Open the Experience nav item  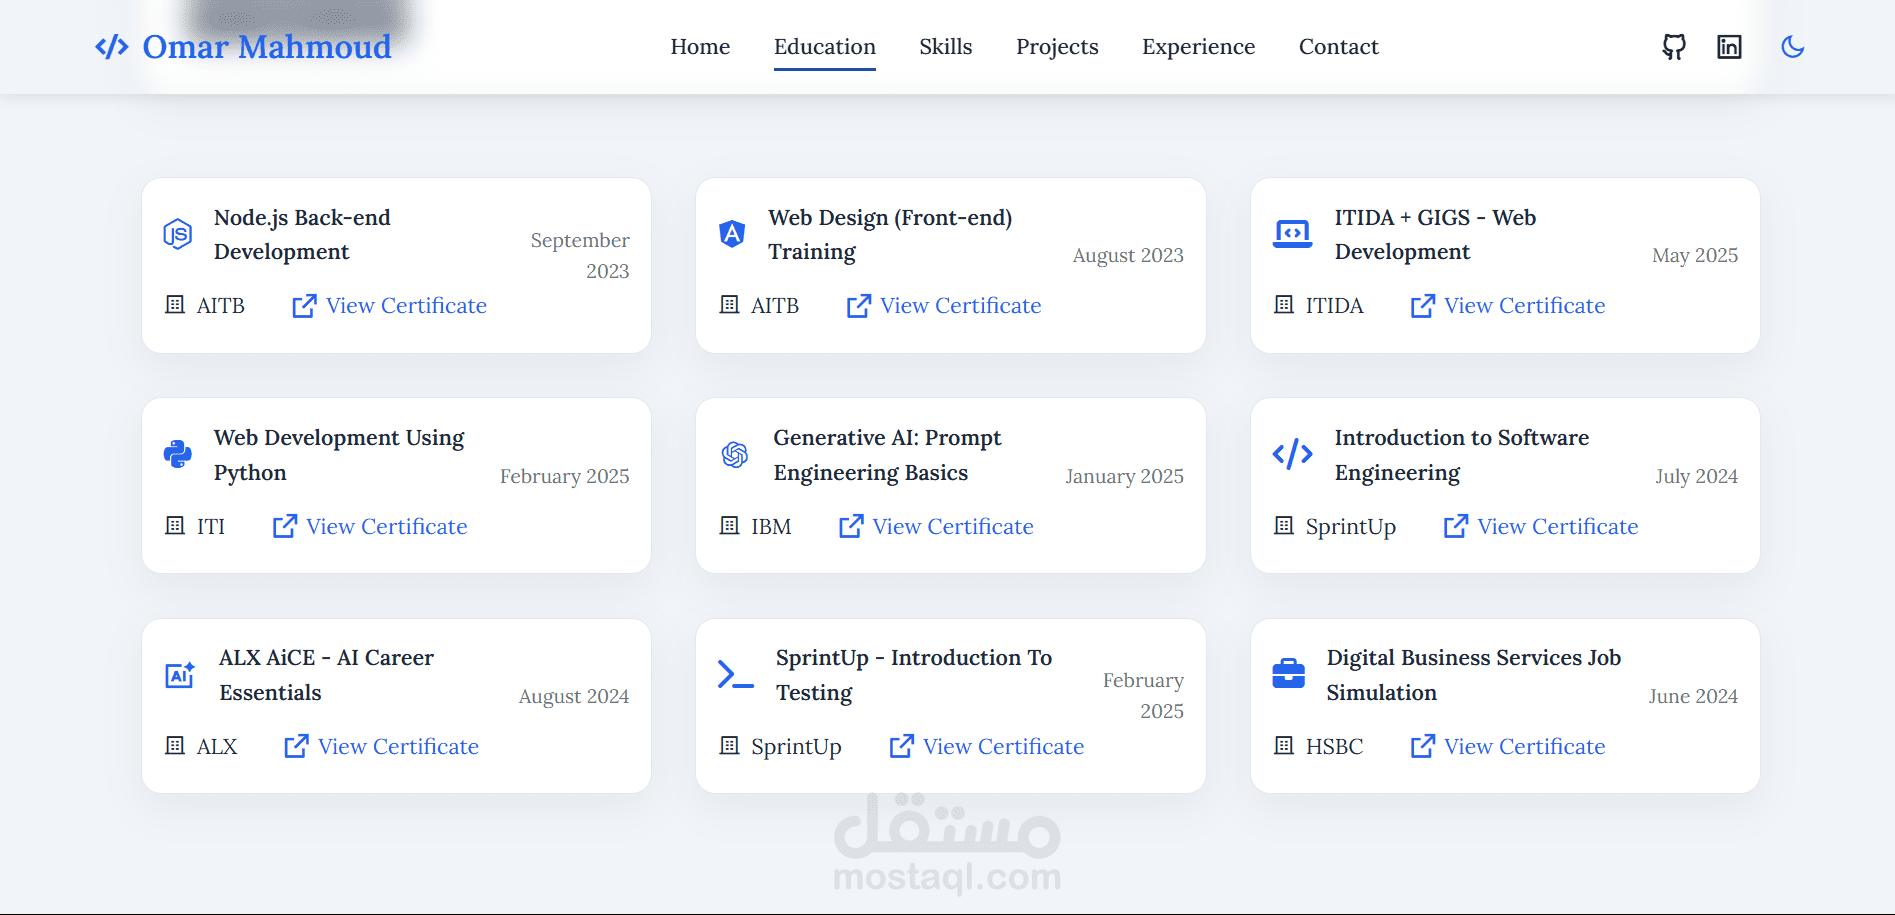[x=1198, y=47]
